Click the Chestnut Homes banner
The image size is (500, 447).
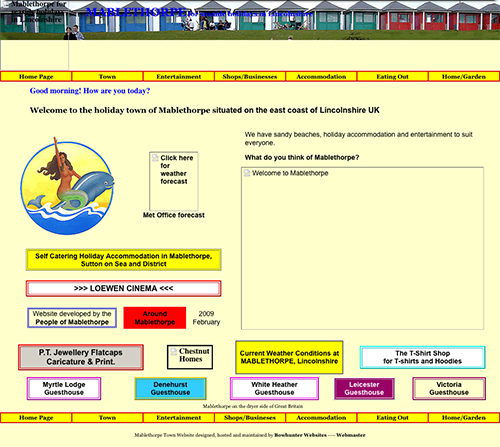tap(190, 357)
